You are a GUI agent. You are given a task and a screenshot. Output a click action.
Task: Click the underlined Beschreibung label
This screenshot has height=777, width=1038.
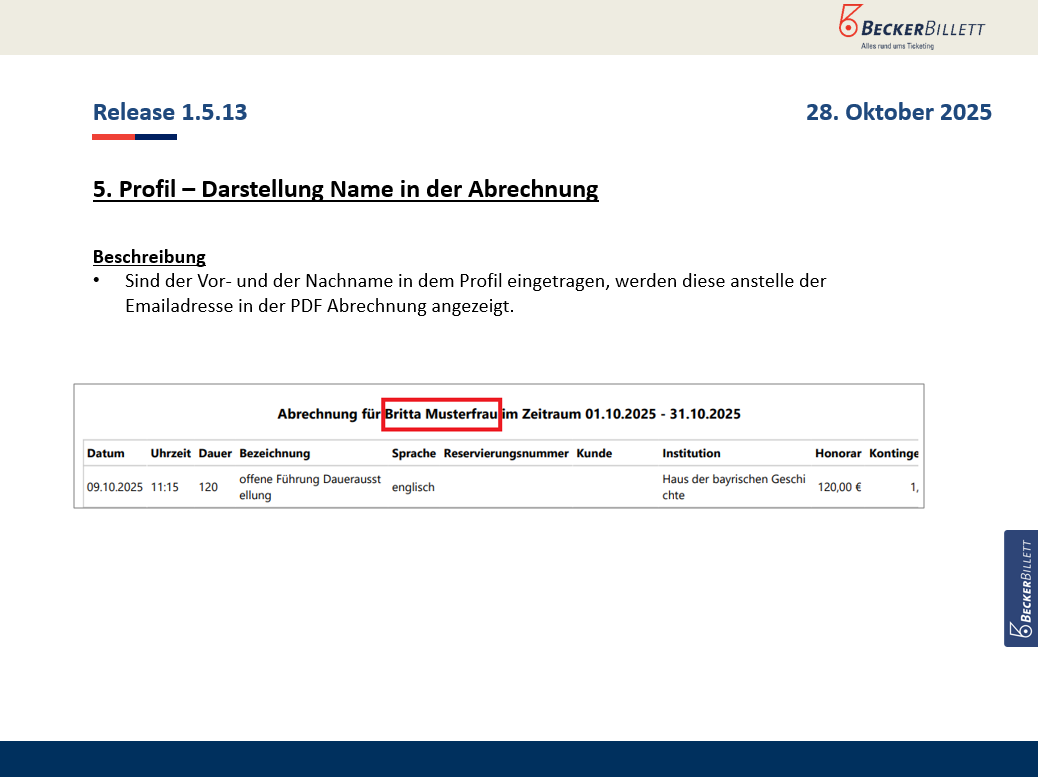pos(149,257)
